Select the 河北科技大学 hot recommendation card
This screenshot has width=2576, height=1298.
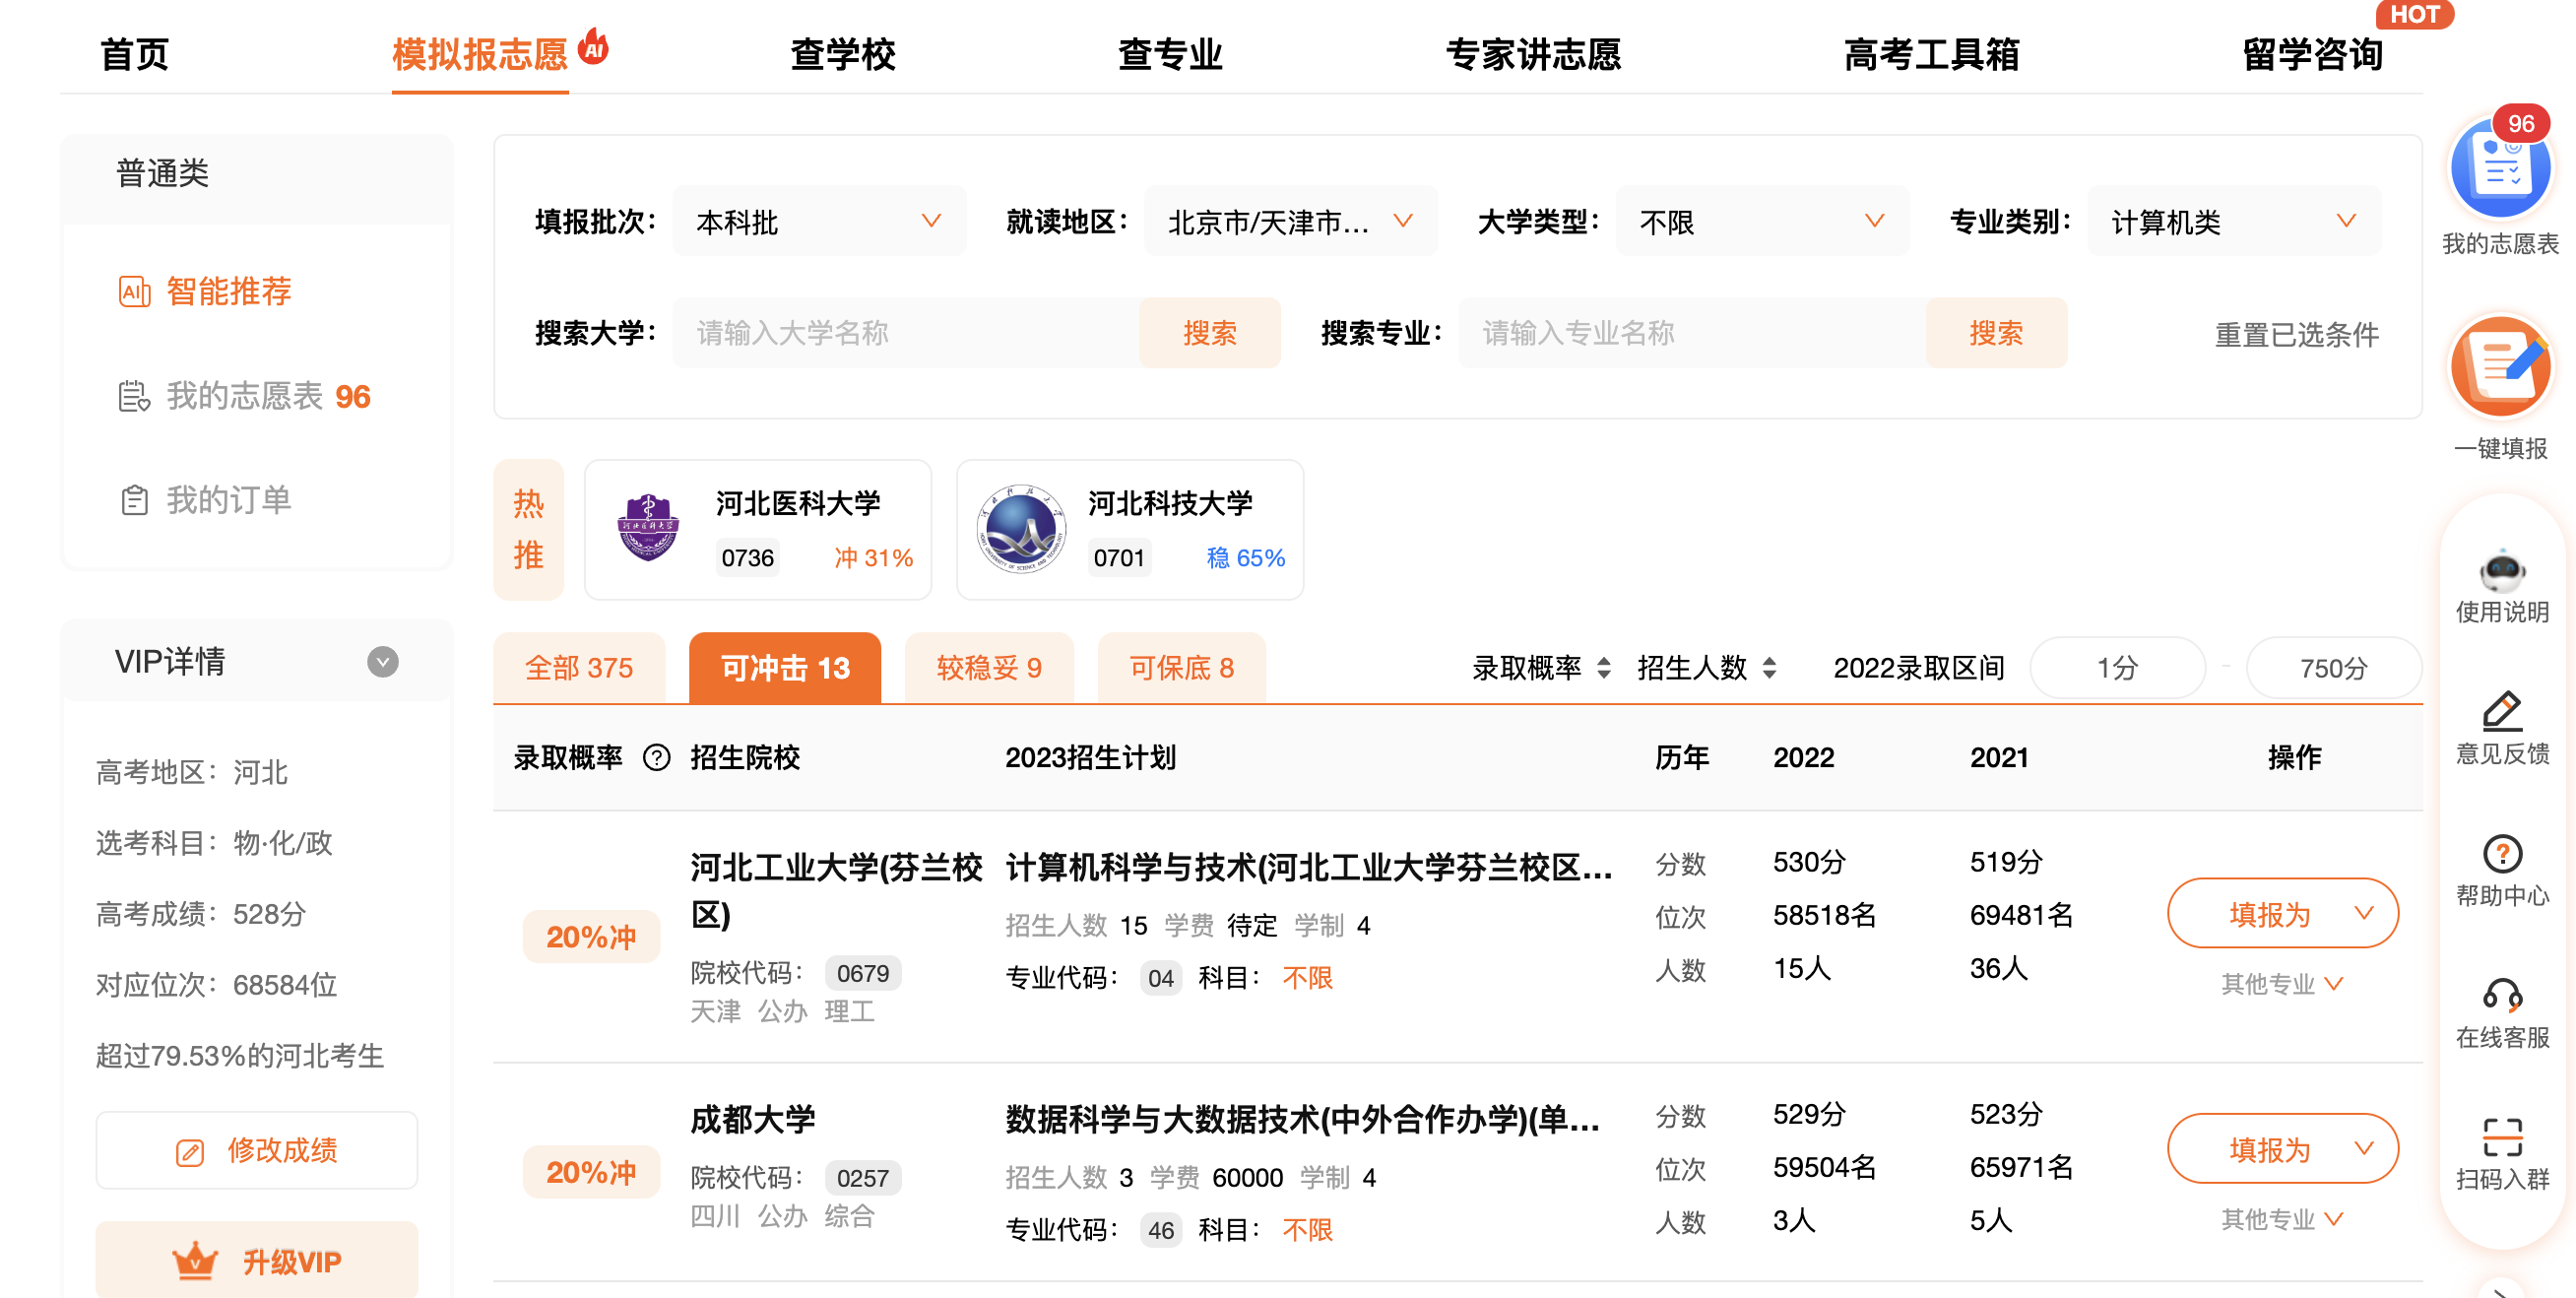point(1129,530)
